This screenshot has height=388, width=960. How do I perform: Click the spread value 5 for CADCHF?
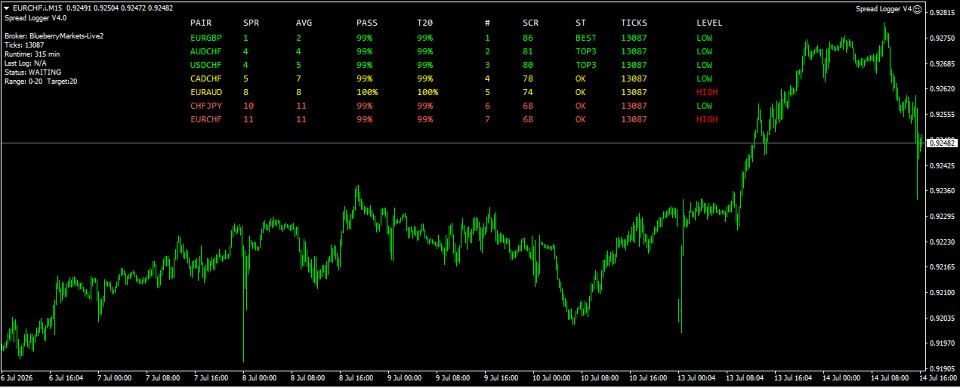click(246, 78)
